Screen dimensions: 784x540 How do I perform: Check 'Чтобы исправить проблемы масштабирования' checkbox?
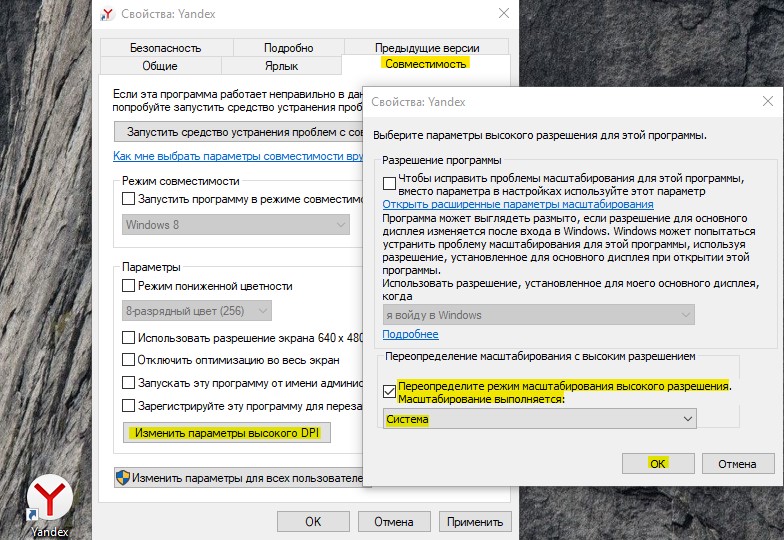390,184
